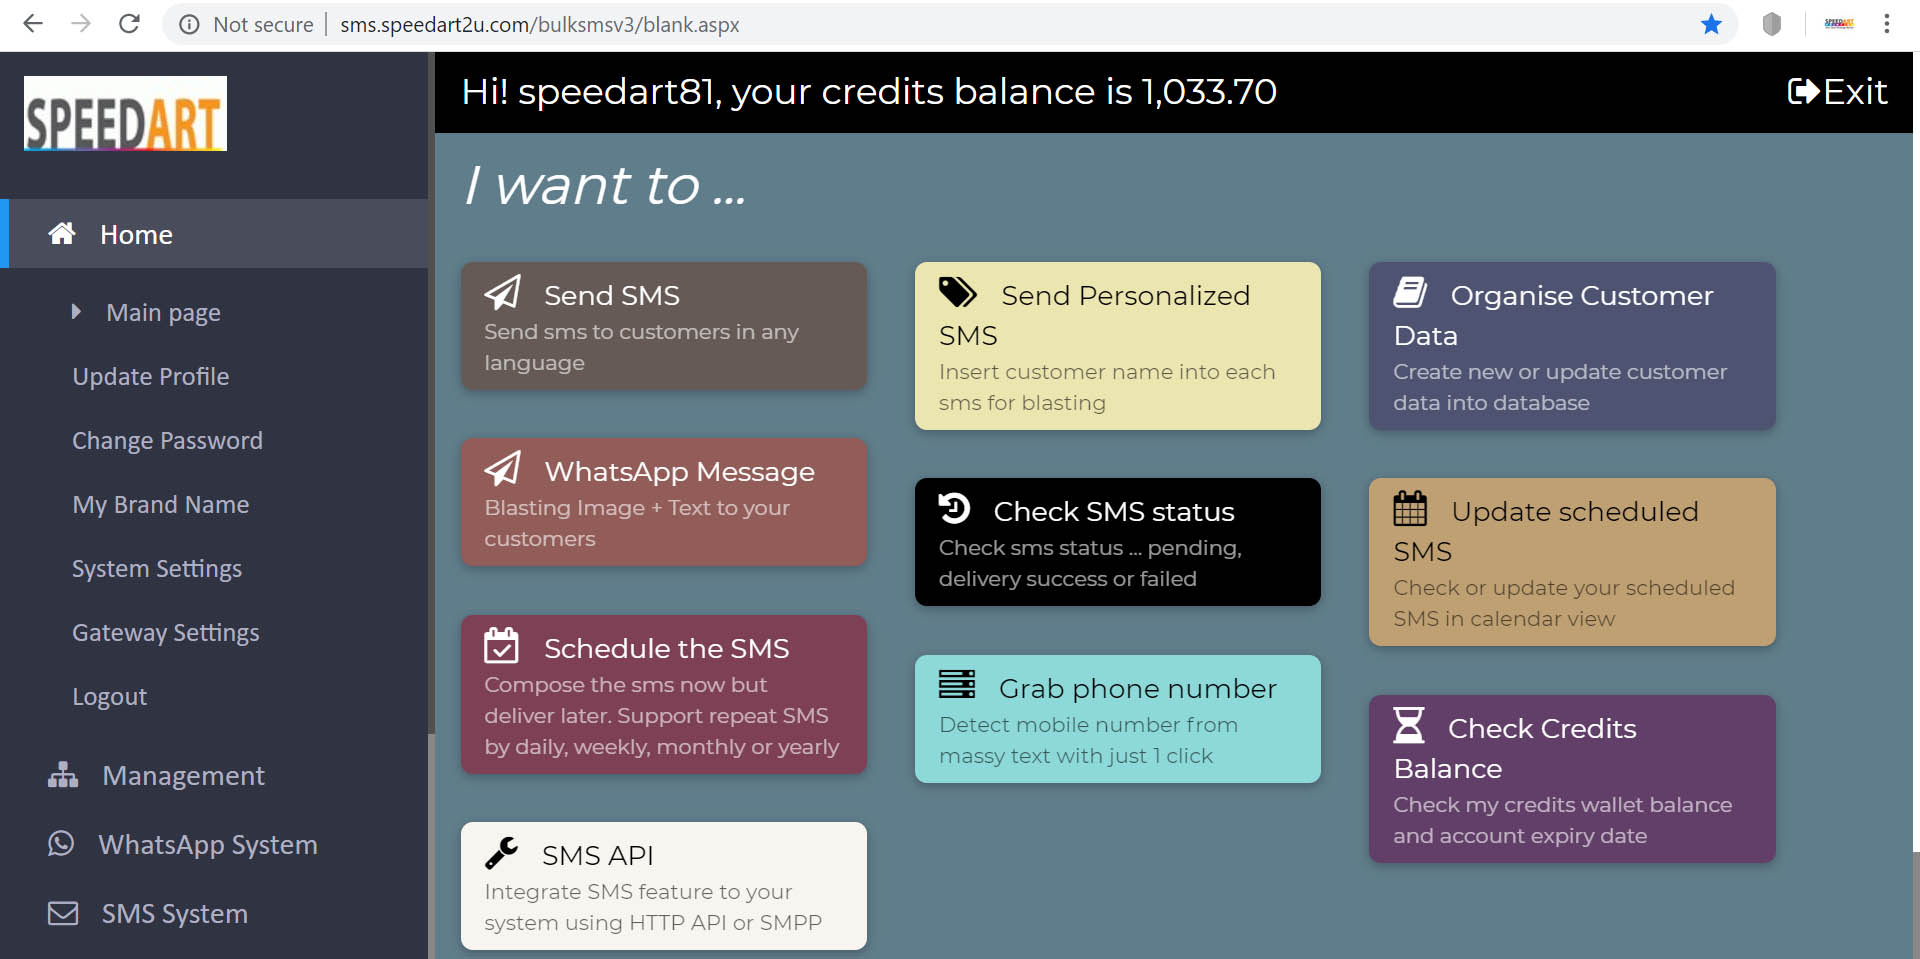Open the SMS API card
This screenshot has height=959, width=1920.
pyautogui.click(x=664, y=886)
